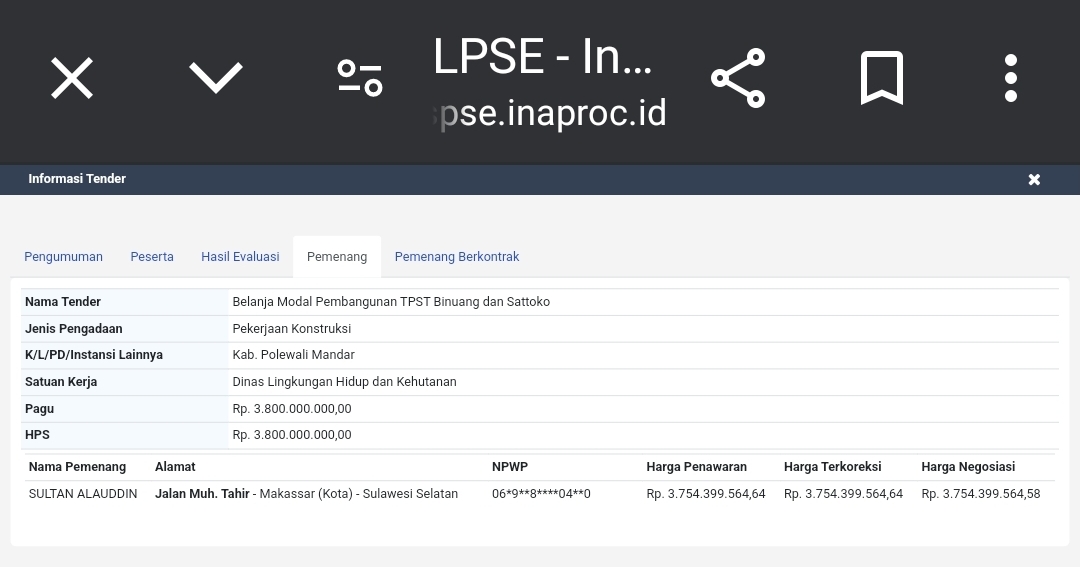Switch to the Pengumuman tab
Screen dimensions: 1080x567
tap(63, 257)
